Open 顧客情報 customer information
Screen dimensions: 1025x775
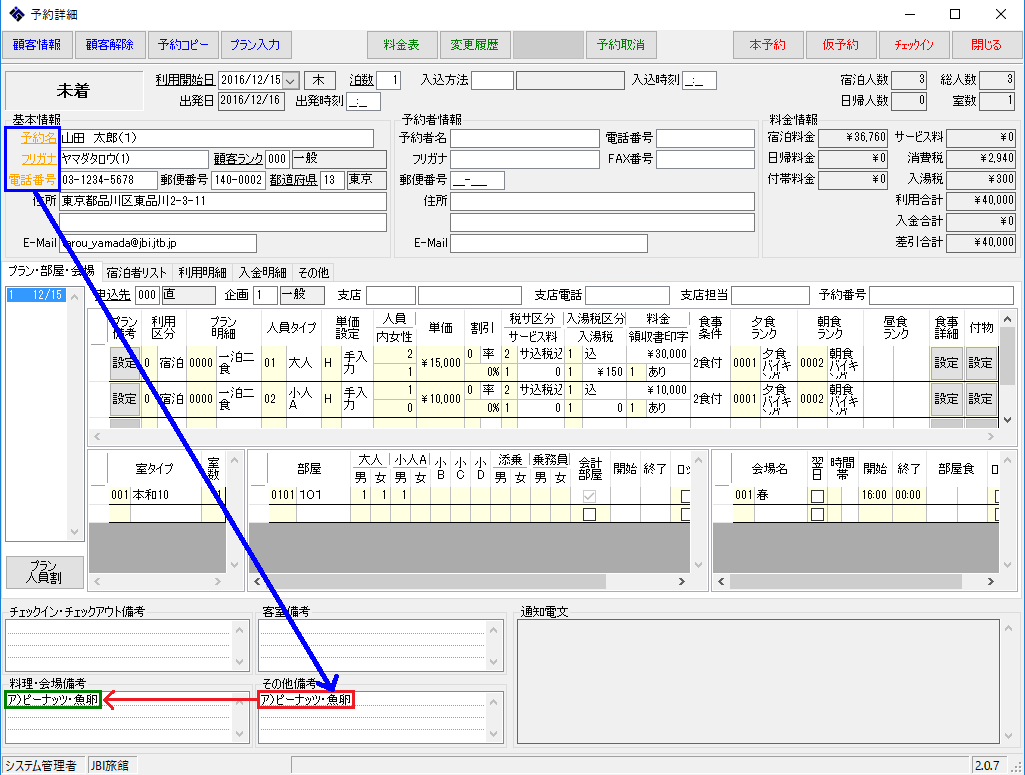(37, 45)
